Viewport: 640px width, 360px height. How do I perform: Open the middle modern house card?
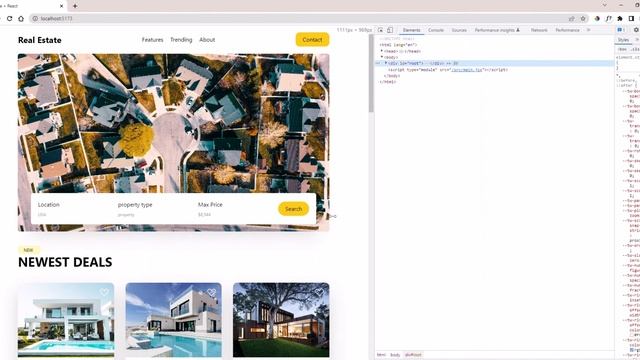click(x=173, y=320)
